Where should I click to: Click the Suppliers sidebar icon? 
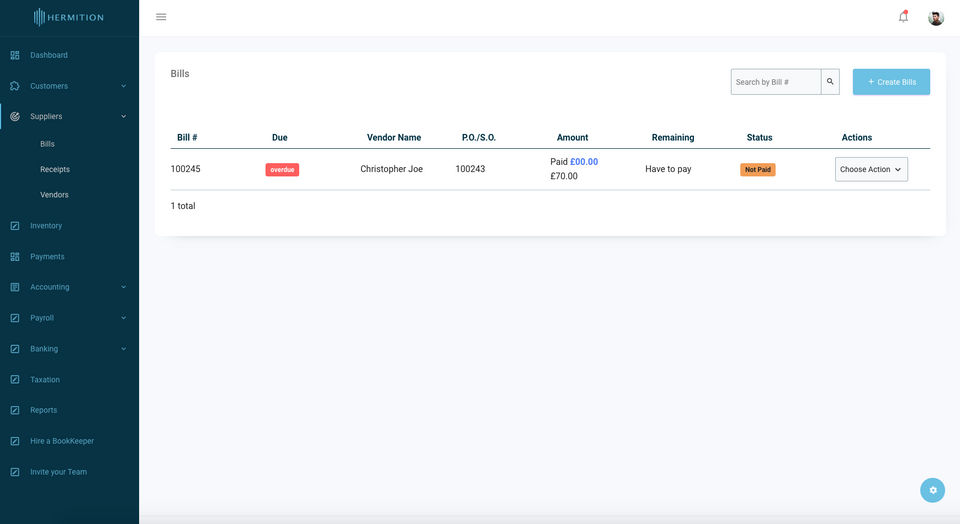(x=15, y=116)
